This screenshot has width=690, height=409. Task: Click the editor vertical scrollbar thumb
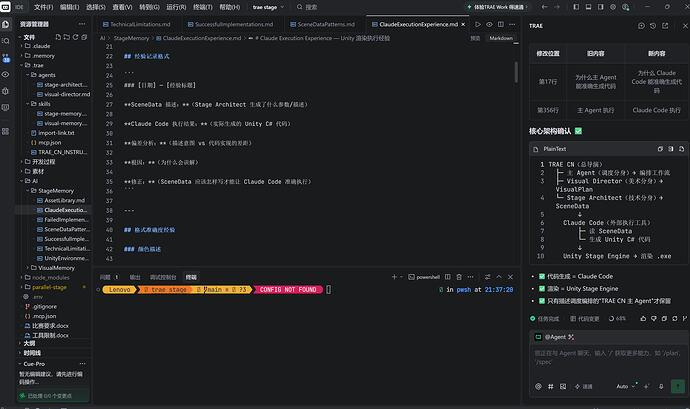coord(516,72)
